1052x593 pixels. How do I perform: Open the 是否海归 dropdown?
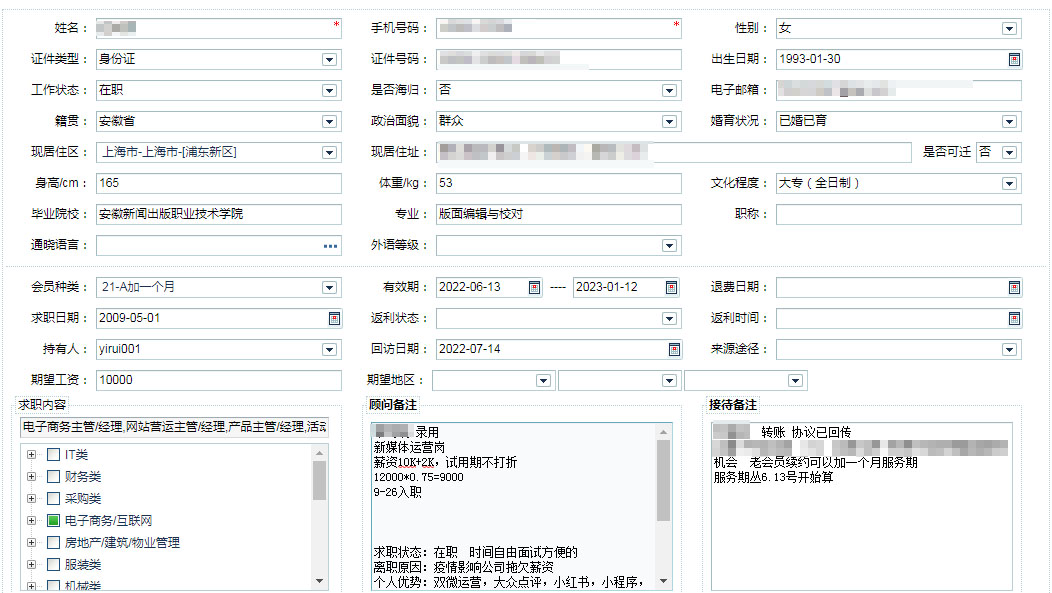click(x=669, y=91)
